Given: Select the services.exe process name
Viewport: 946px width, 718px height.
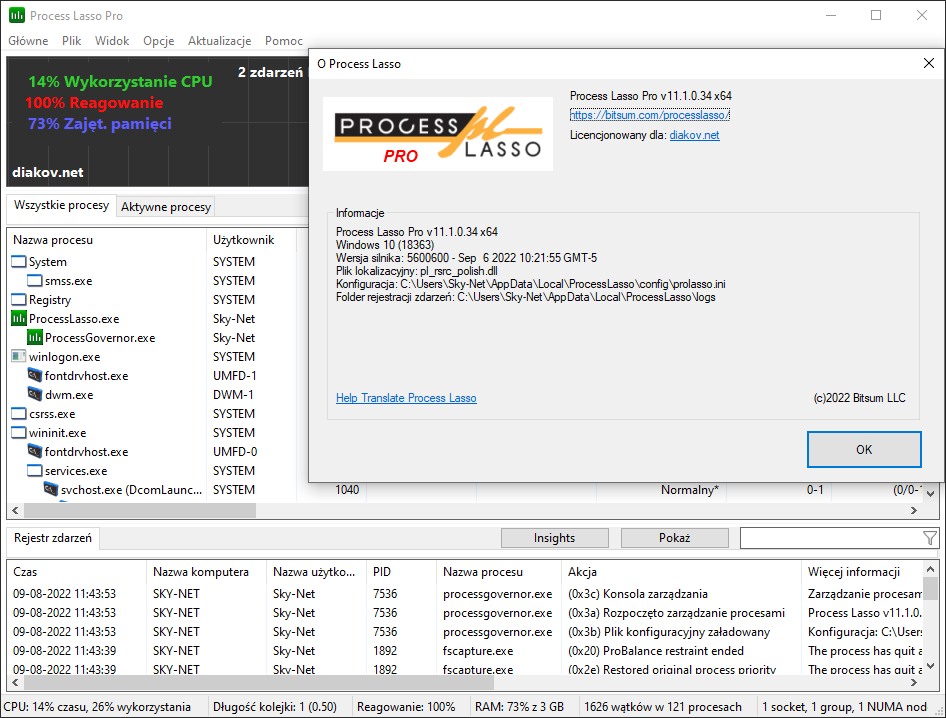Looking at the screenshot, I should tap(76, 471).
